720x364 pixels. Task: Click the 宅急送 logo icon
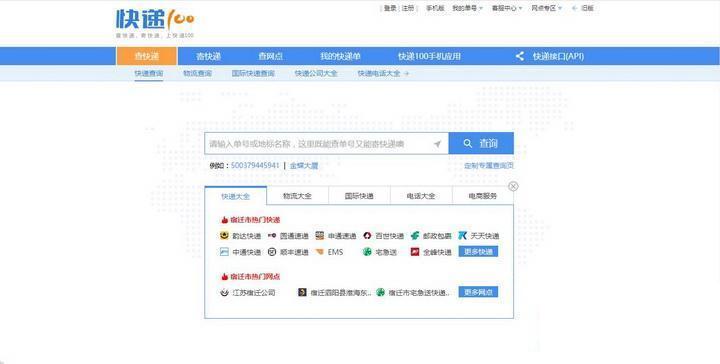[x=367, y=252]
